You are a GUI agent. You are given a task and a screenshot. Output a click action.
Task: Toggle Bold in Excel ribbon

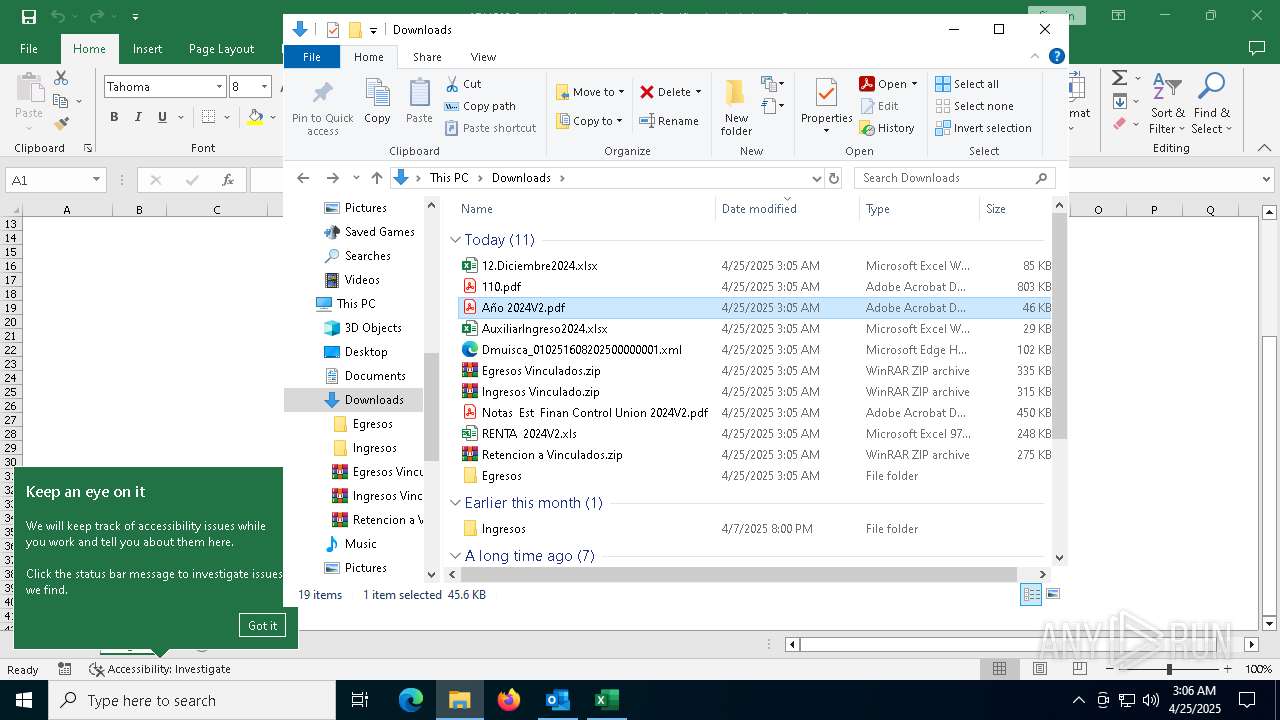(x=114, y=117)
